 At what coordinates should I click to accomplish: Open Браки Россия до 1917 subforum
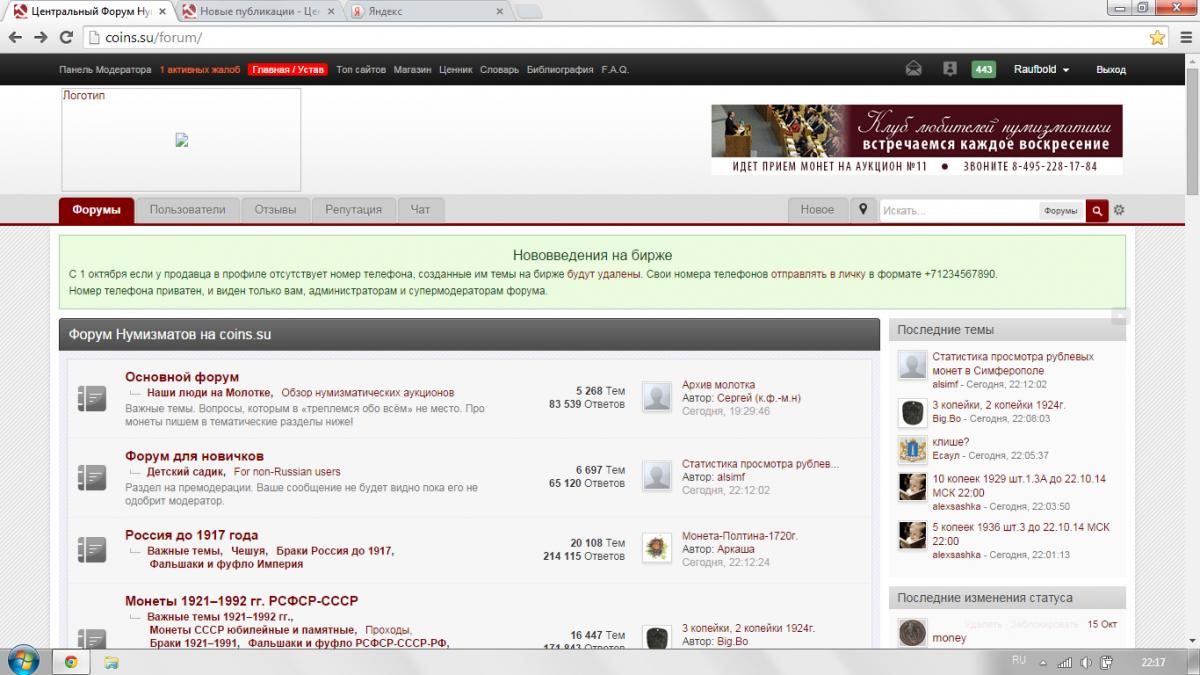coord(334,551)
